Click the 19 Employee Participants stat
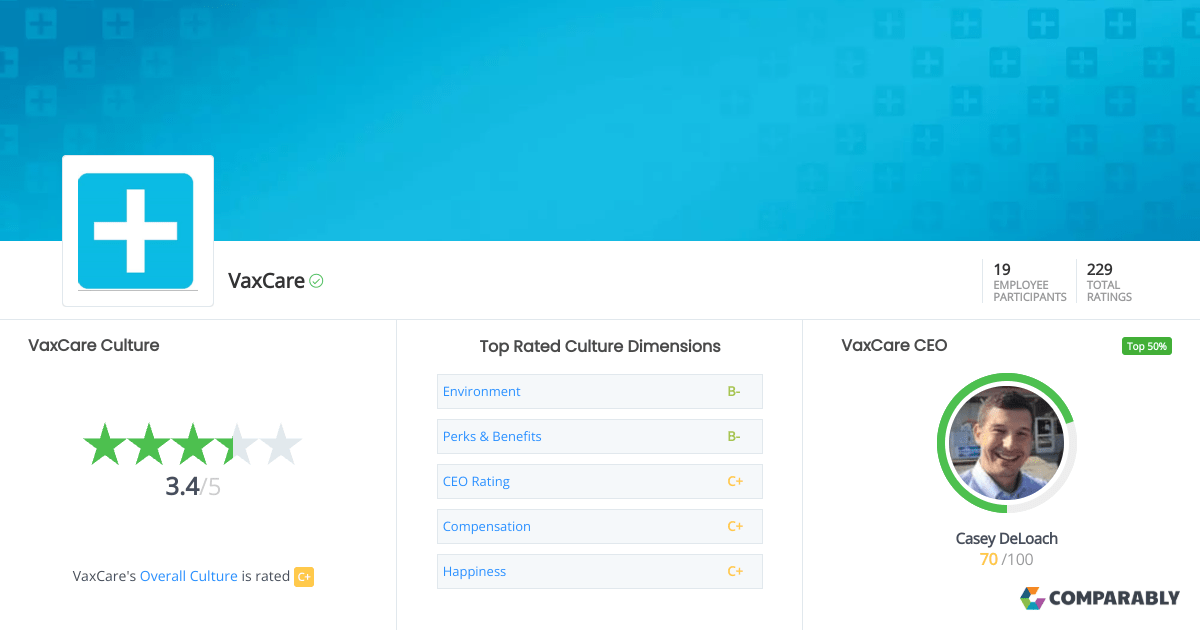This screenshot has width=1200, height=630. coord(1029,282)
